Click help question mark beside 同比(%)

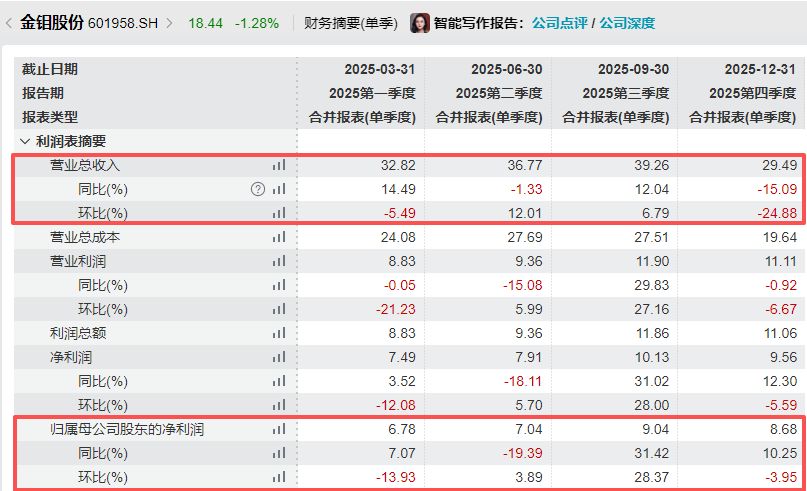258,189
